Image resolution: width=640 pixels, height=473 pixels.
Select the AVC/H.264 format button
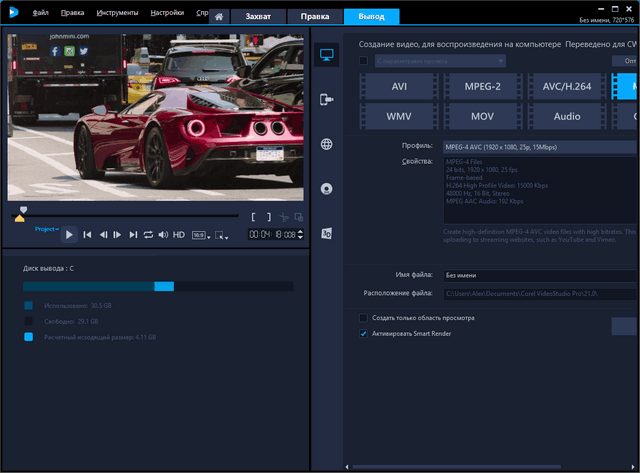click(566, 86)
